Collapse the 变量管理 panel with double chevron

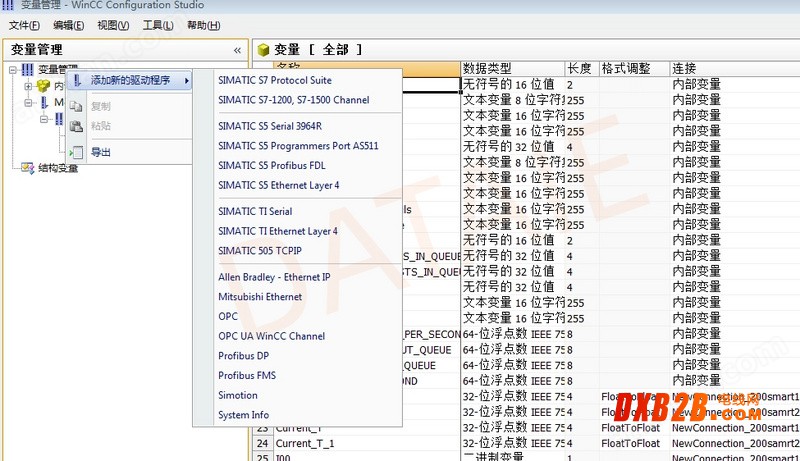(x=237, y=50)
